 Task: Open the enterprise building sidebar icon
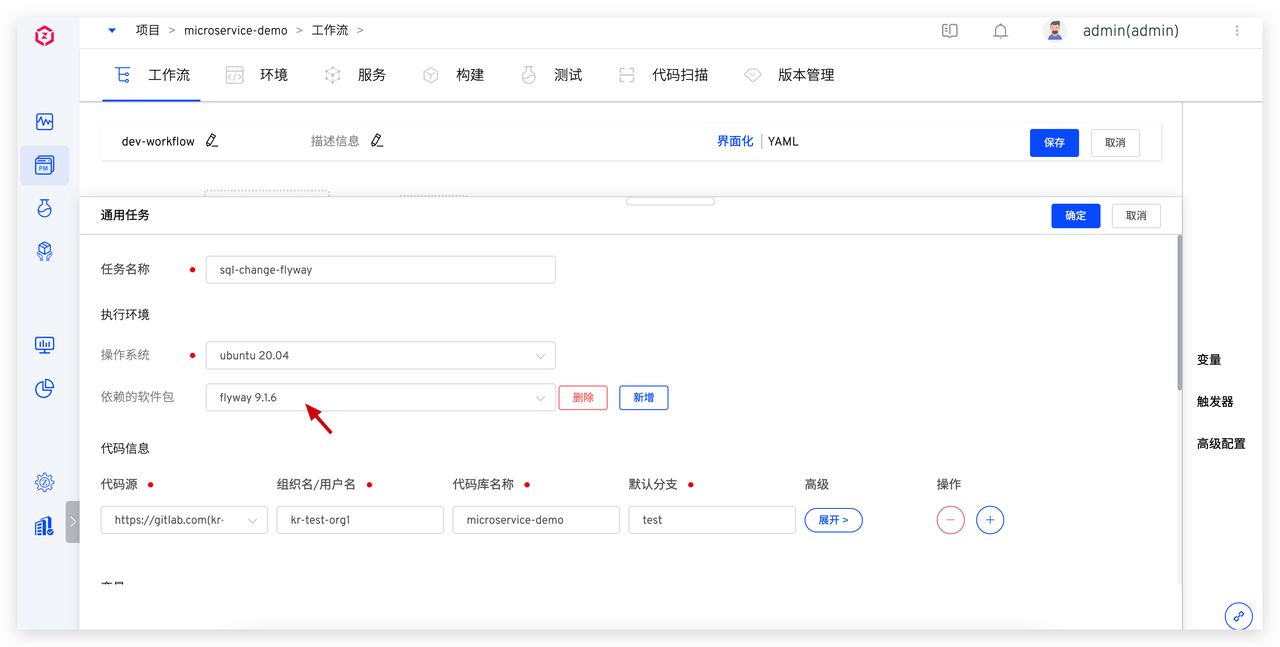click(x=44, y=526)
